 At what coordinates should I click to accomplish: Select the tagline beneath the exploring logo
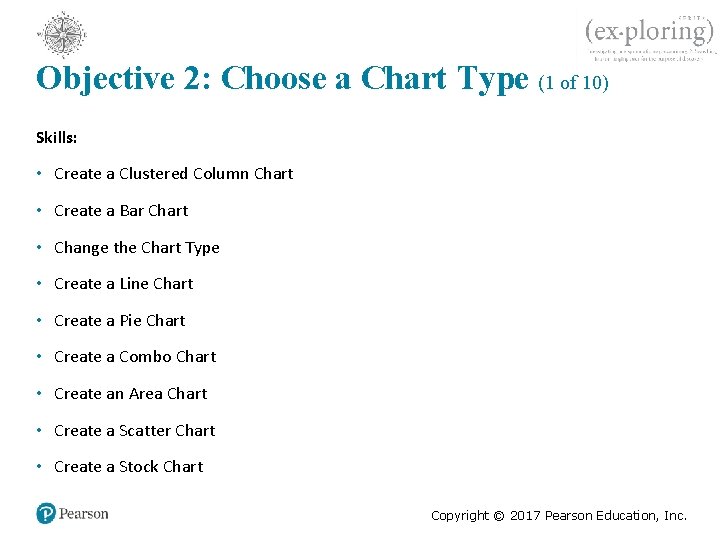pyautogui.click(x=651, y=55)
